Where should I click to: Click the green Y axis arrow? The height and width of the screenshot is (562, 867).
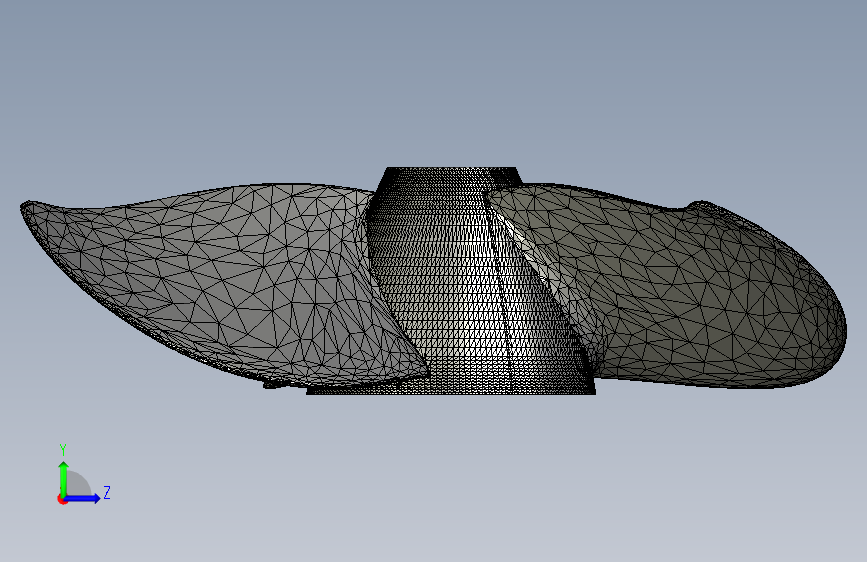(64, 479)
